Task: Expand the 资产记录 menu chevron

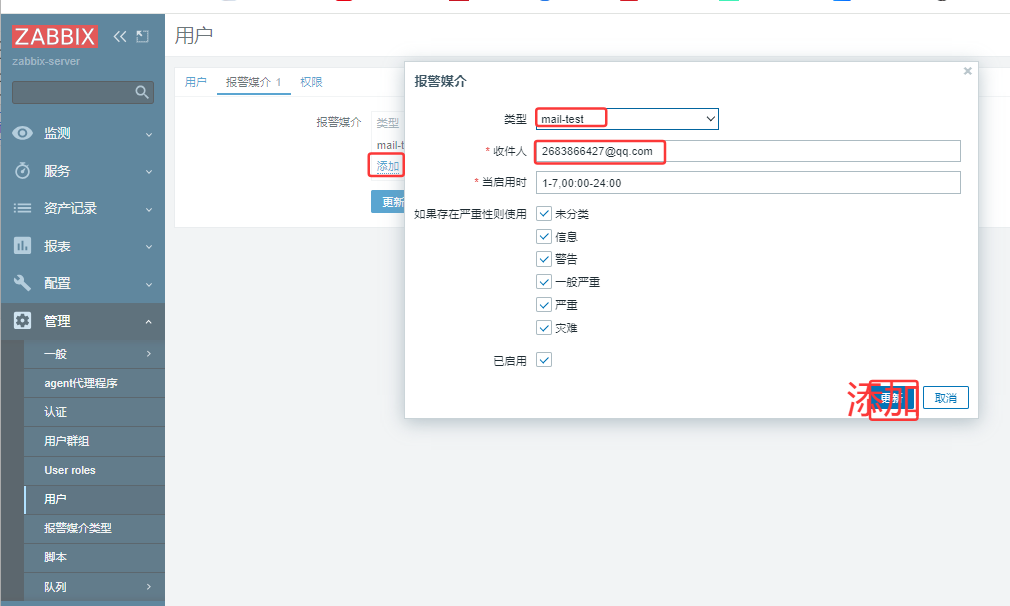Action: tap(149, 209)
